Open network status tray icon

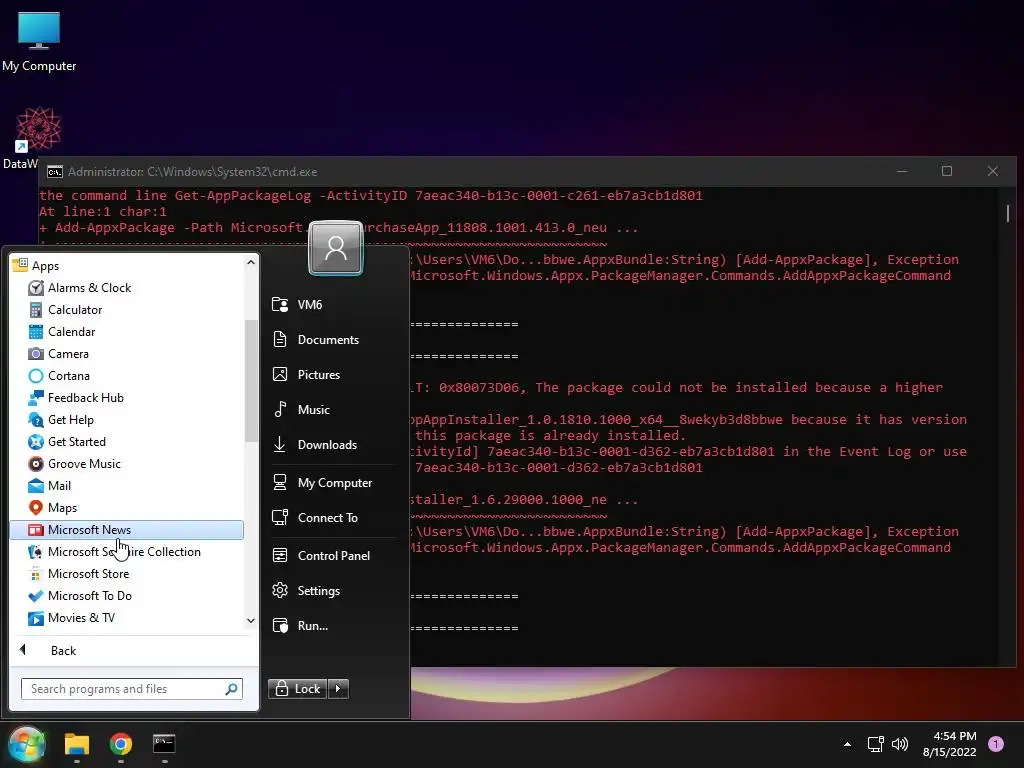[x=875, y=744]
